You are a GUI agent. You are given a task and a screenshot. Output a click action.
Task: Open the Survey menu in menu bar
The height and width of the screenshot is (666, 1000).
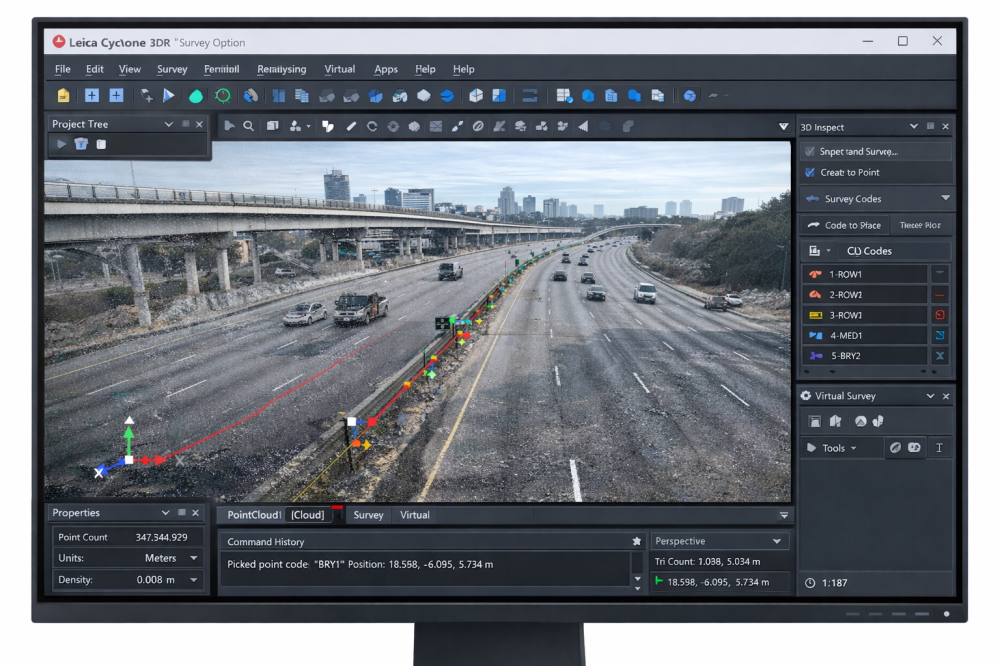pos(172,69)
